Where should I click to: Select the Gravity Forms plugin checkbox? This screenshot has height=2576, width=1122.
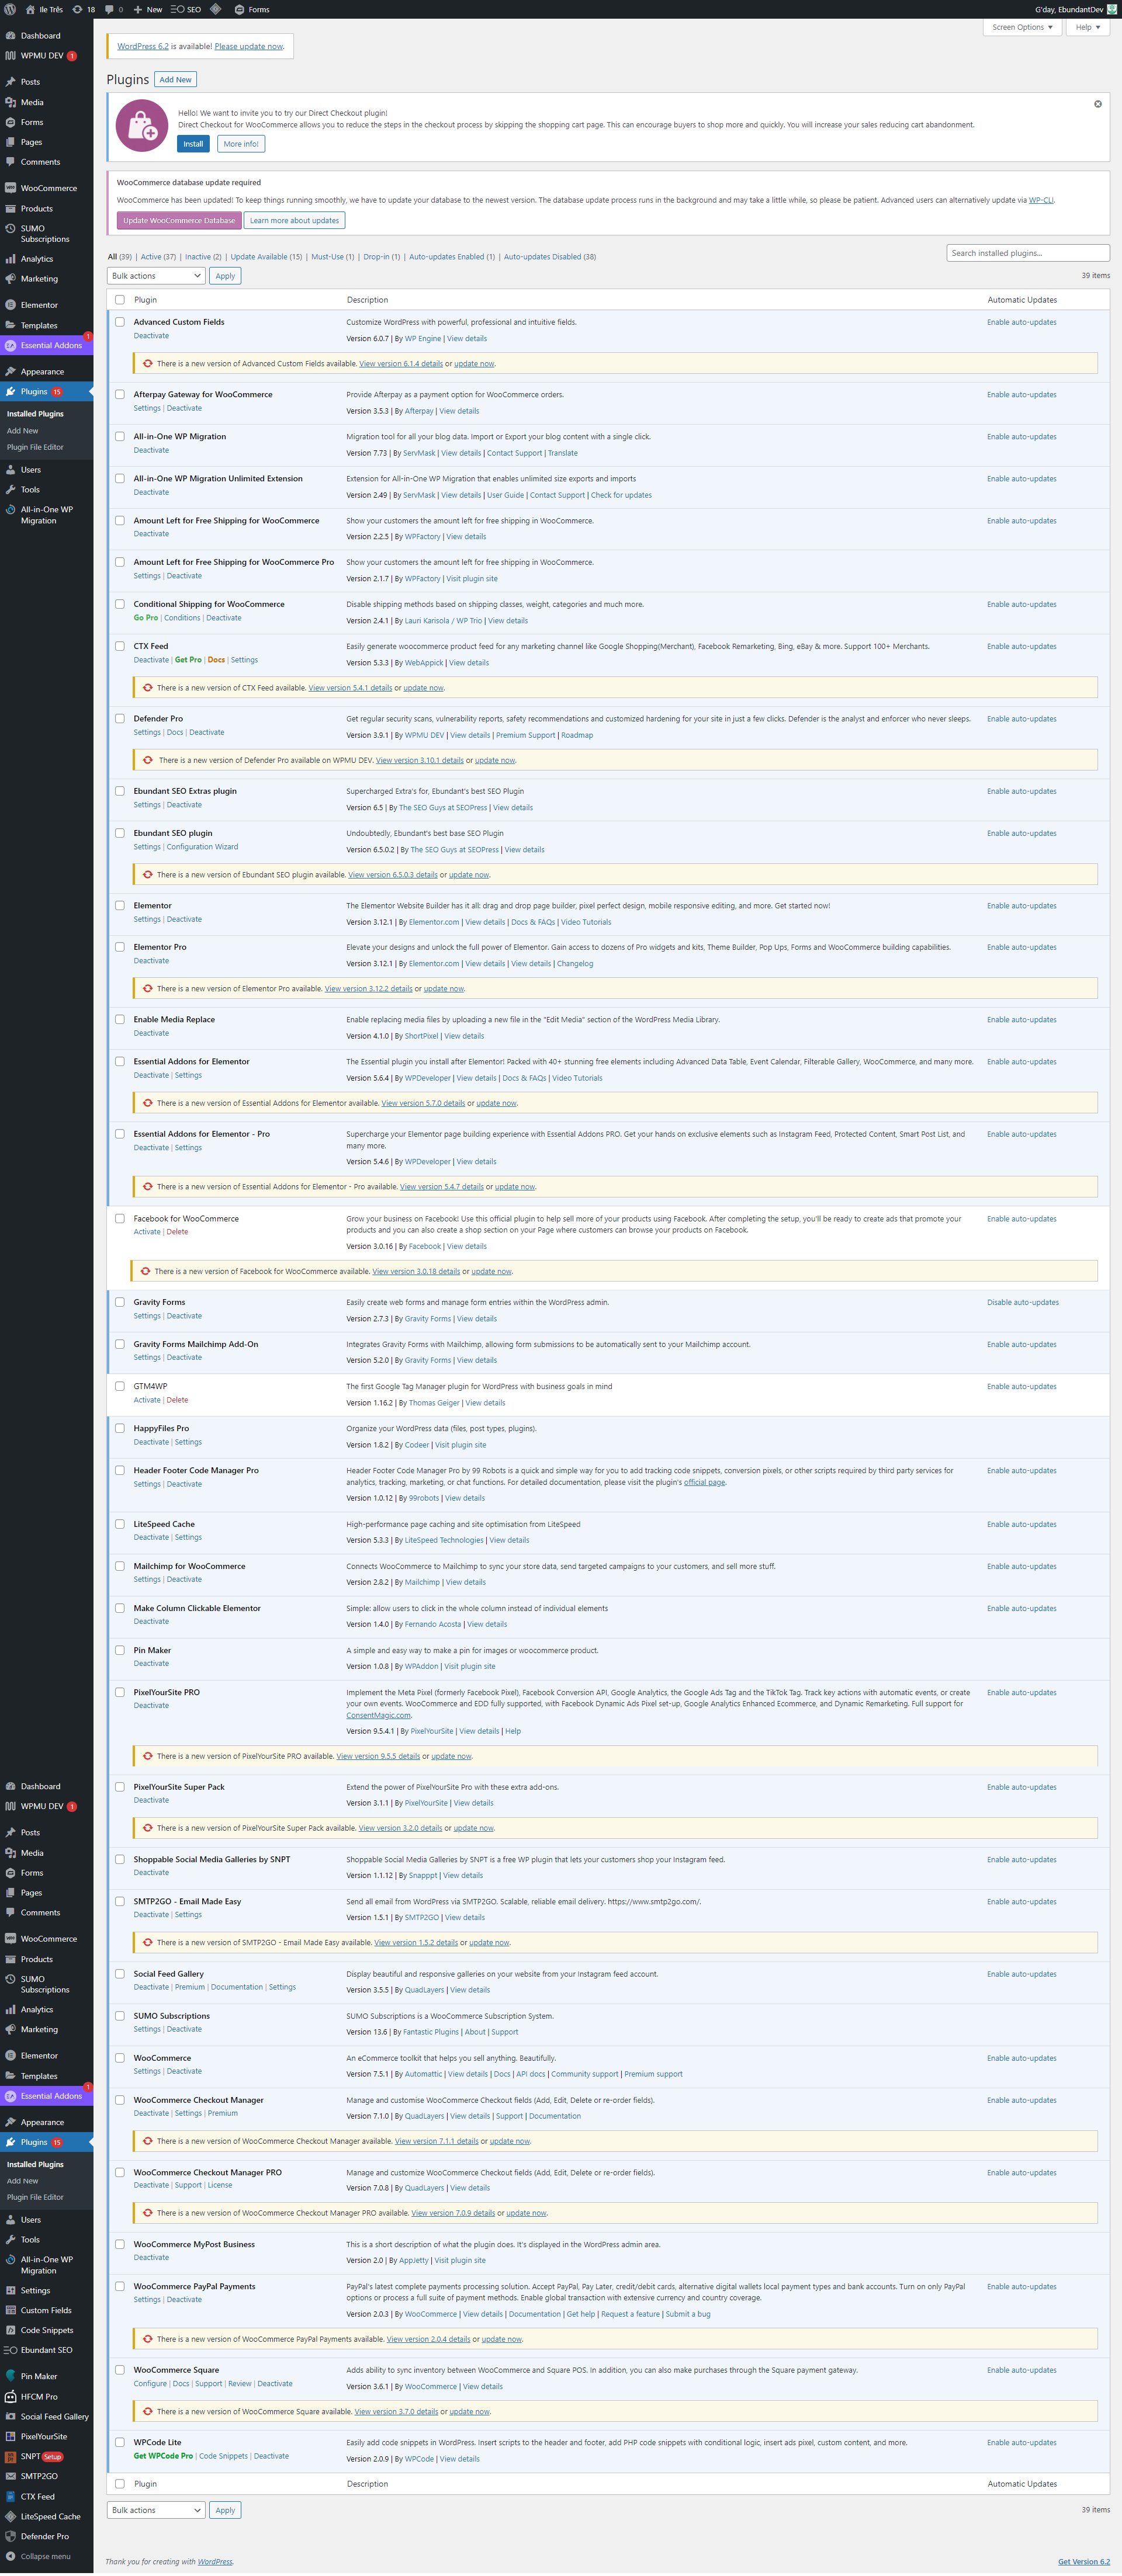[x=120, y=1302]
